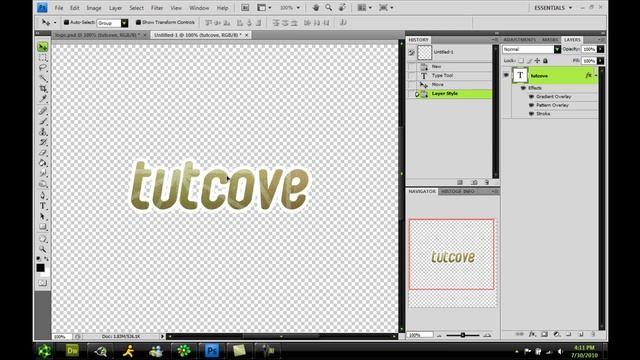
Task: Click the lock all padlock icon
Action: click(x=545, y=61)
